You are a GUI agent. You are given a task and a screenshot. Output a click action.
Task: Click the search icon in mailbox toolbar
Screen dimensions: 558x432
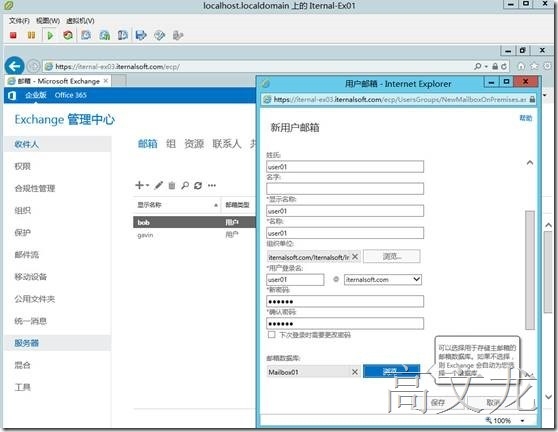click(x=185, y=185)
